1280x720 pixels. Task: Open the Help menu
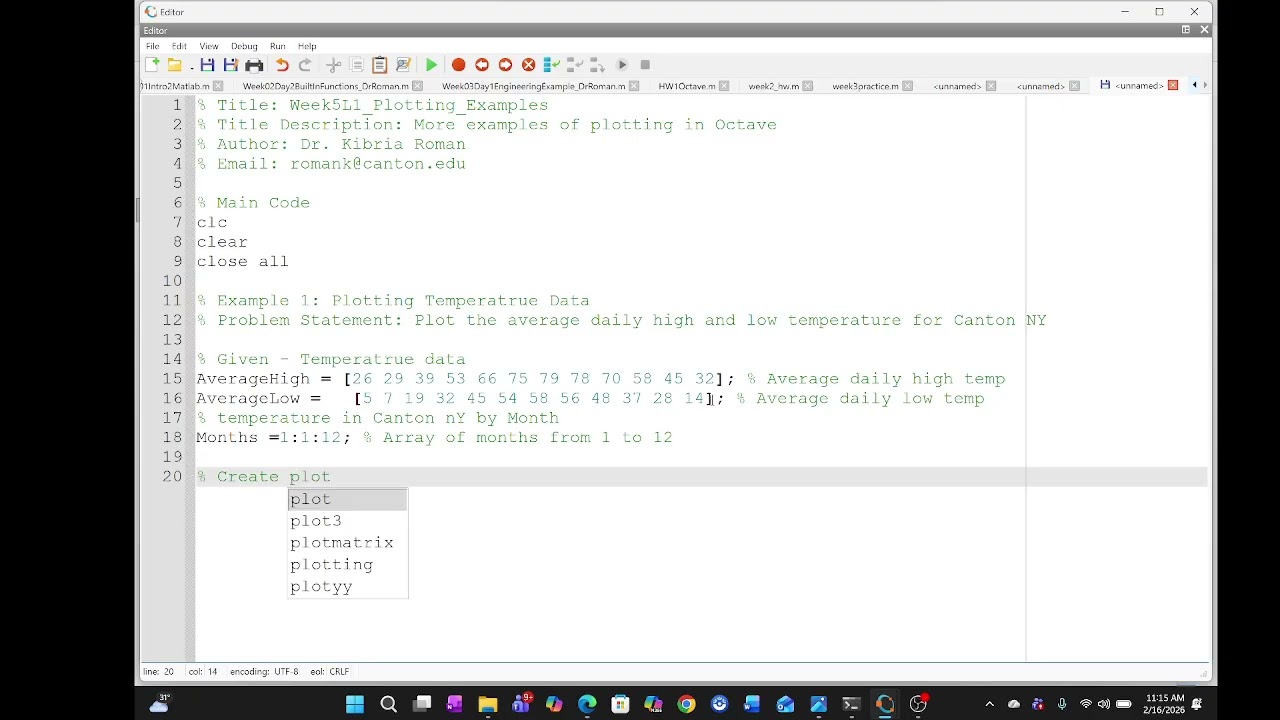(307, 46)
